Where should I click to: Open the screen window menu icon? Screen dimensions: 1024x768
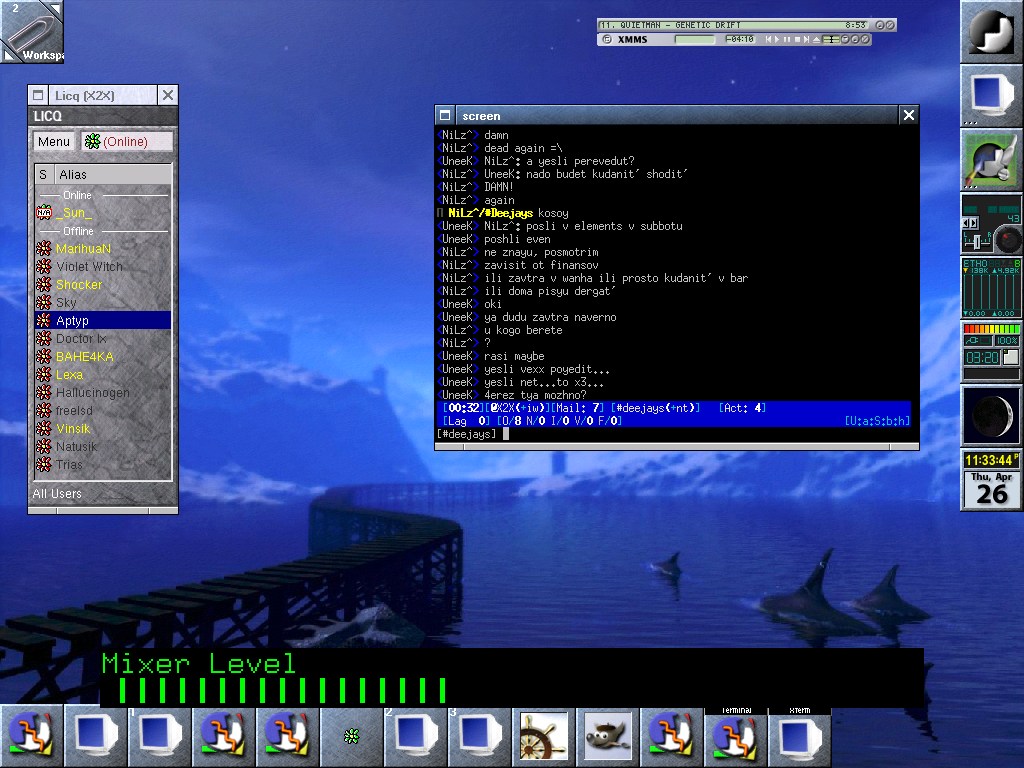tap(445, 115)
